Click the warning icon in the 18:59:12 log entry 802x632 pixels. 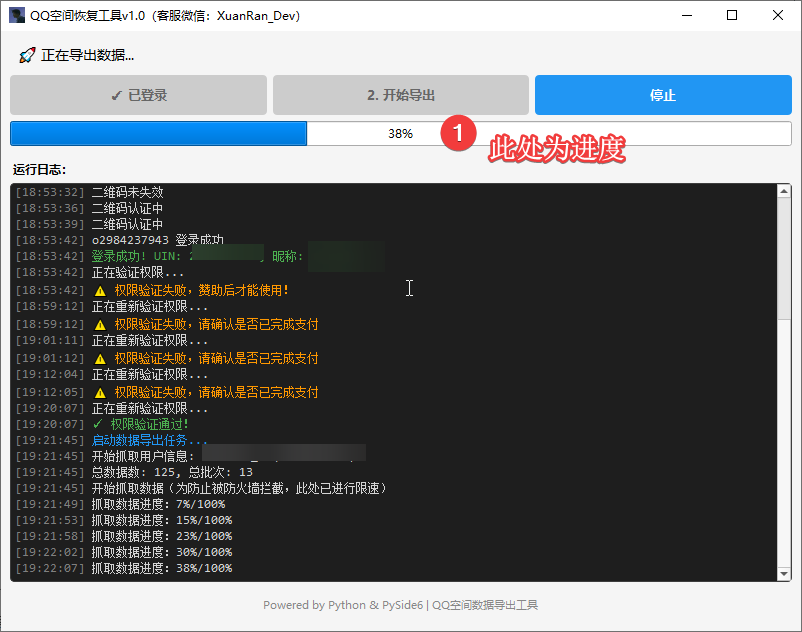click(x=100, y=324)
